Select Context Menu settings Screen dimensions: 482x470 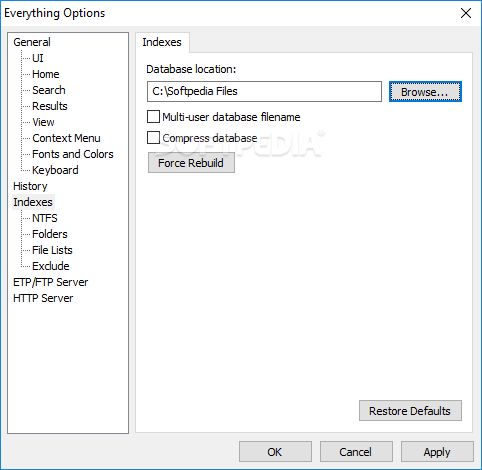coord(66,138)
